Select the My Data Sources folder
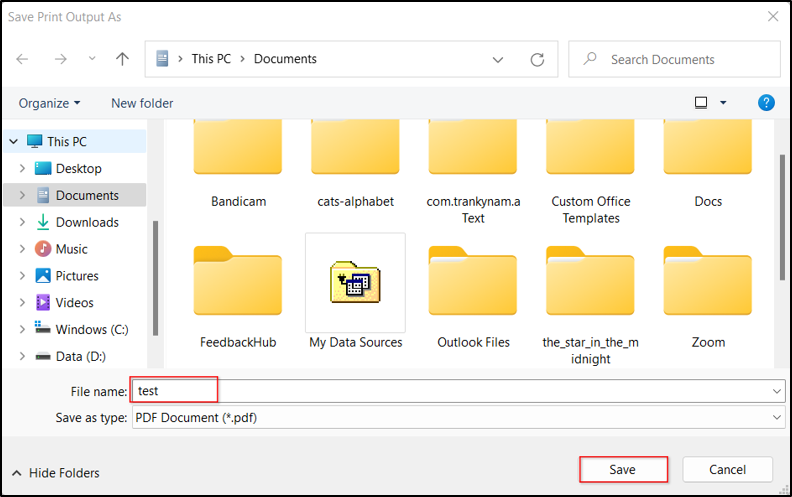 [355, 293]
